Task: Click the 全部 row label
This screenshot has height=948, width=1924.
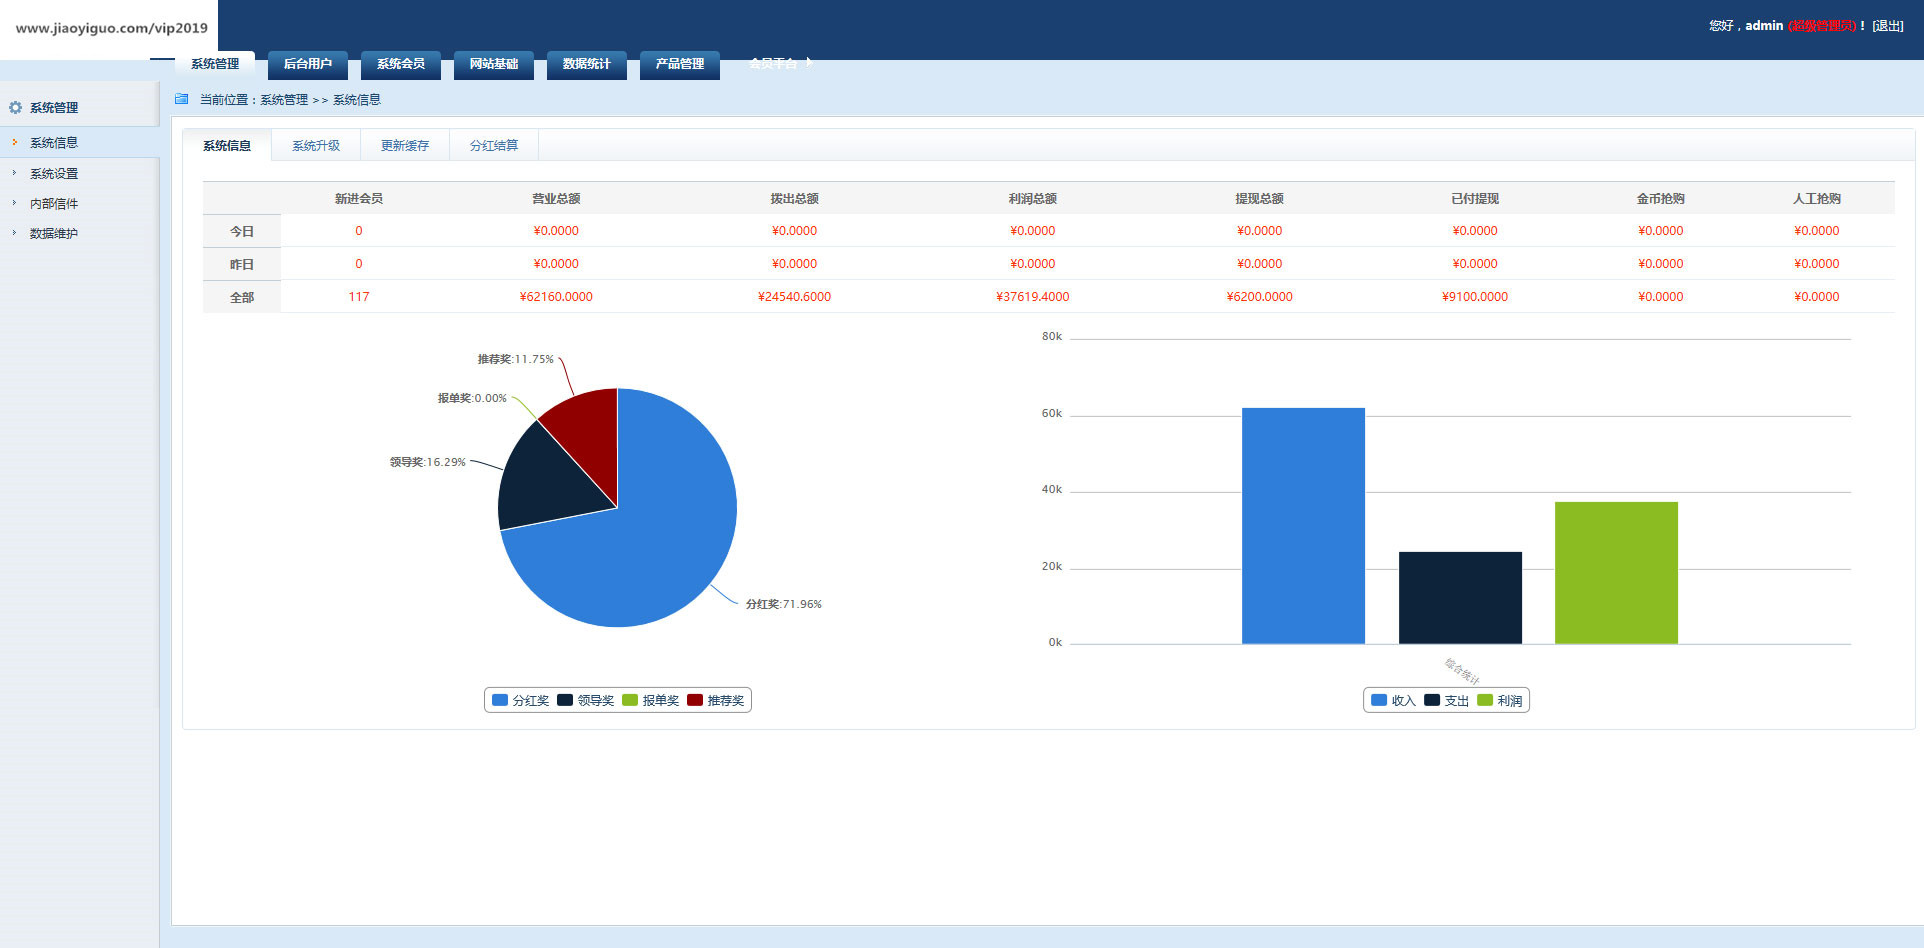Action: click(x=242, y=297)
